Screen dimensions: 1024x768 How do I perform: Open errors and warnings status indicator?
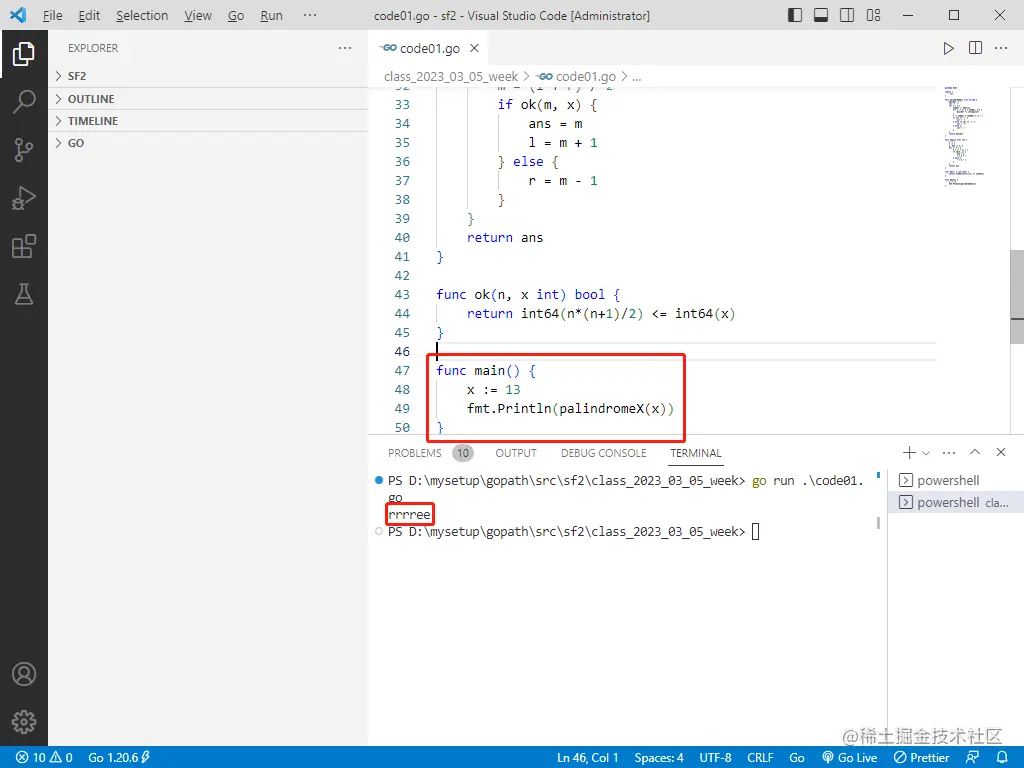click(44, 758)
